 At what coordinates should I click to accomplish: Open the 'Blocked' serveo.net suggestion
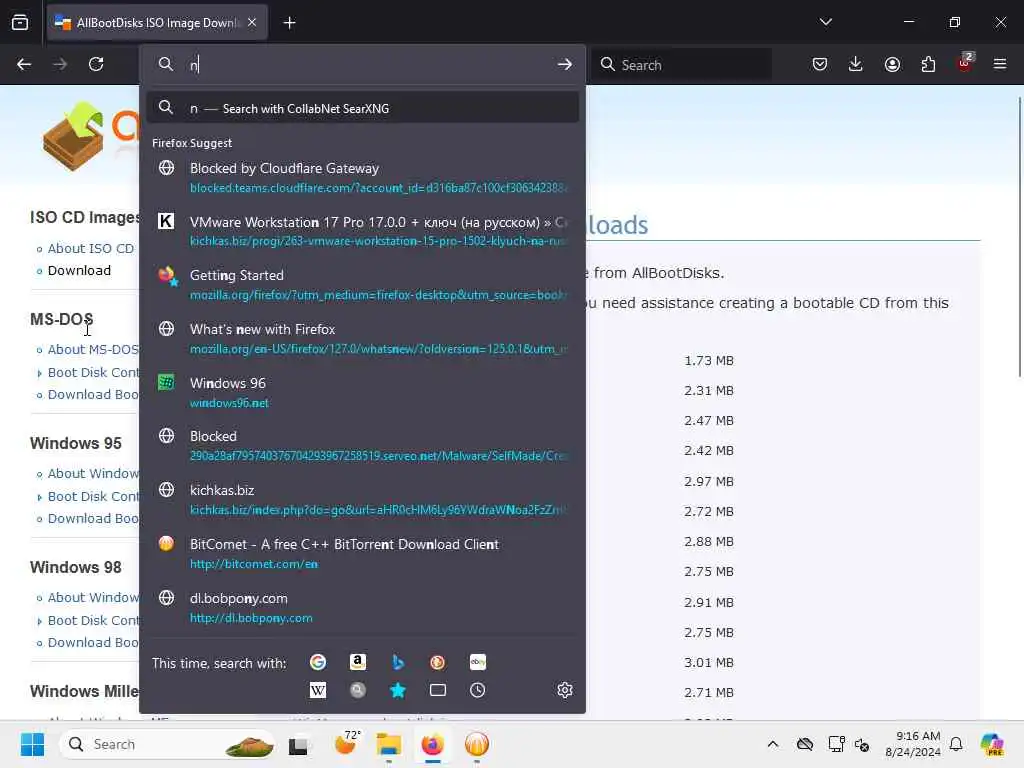[362, 446]
